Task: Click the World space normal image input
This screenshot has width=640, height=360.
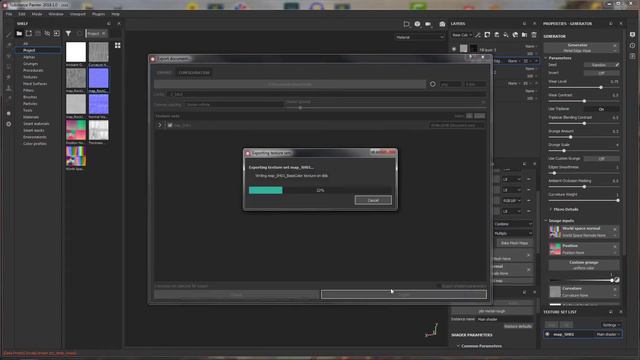Action: (584, 232)
